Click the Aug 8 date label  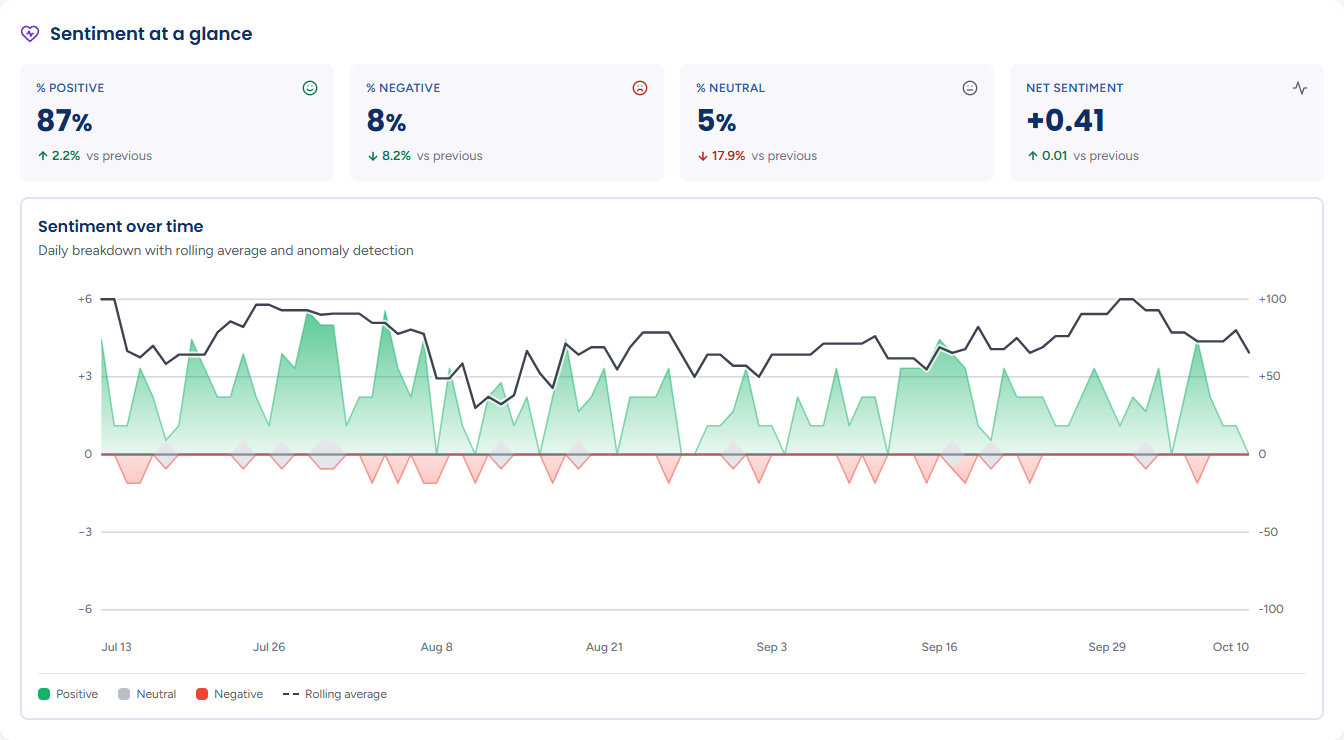[437, 647]
